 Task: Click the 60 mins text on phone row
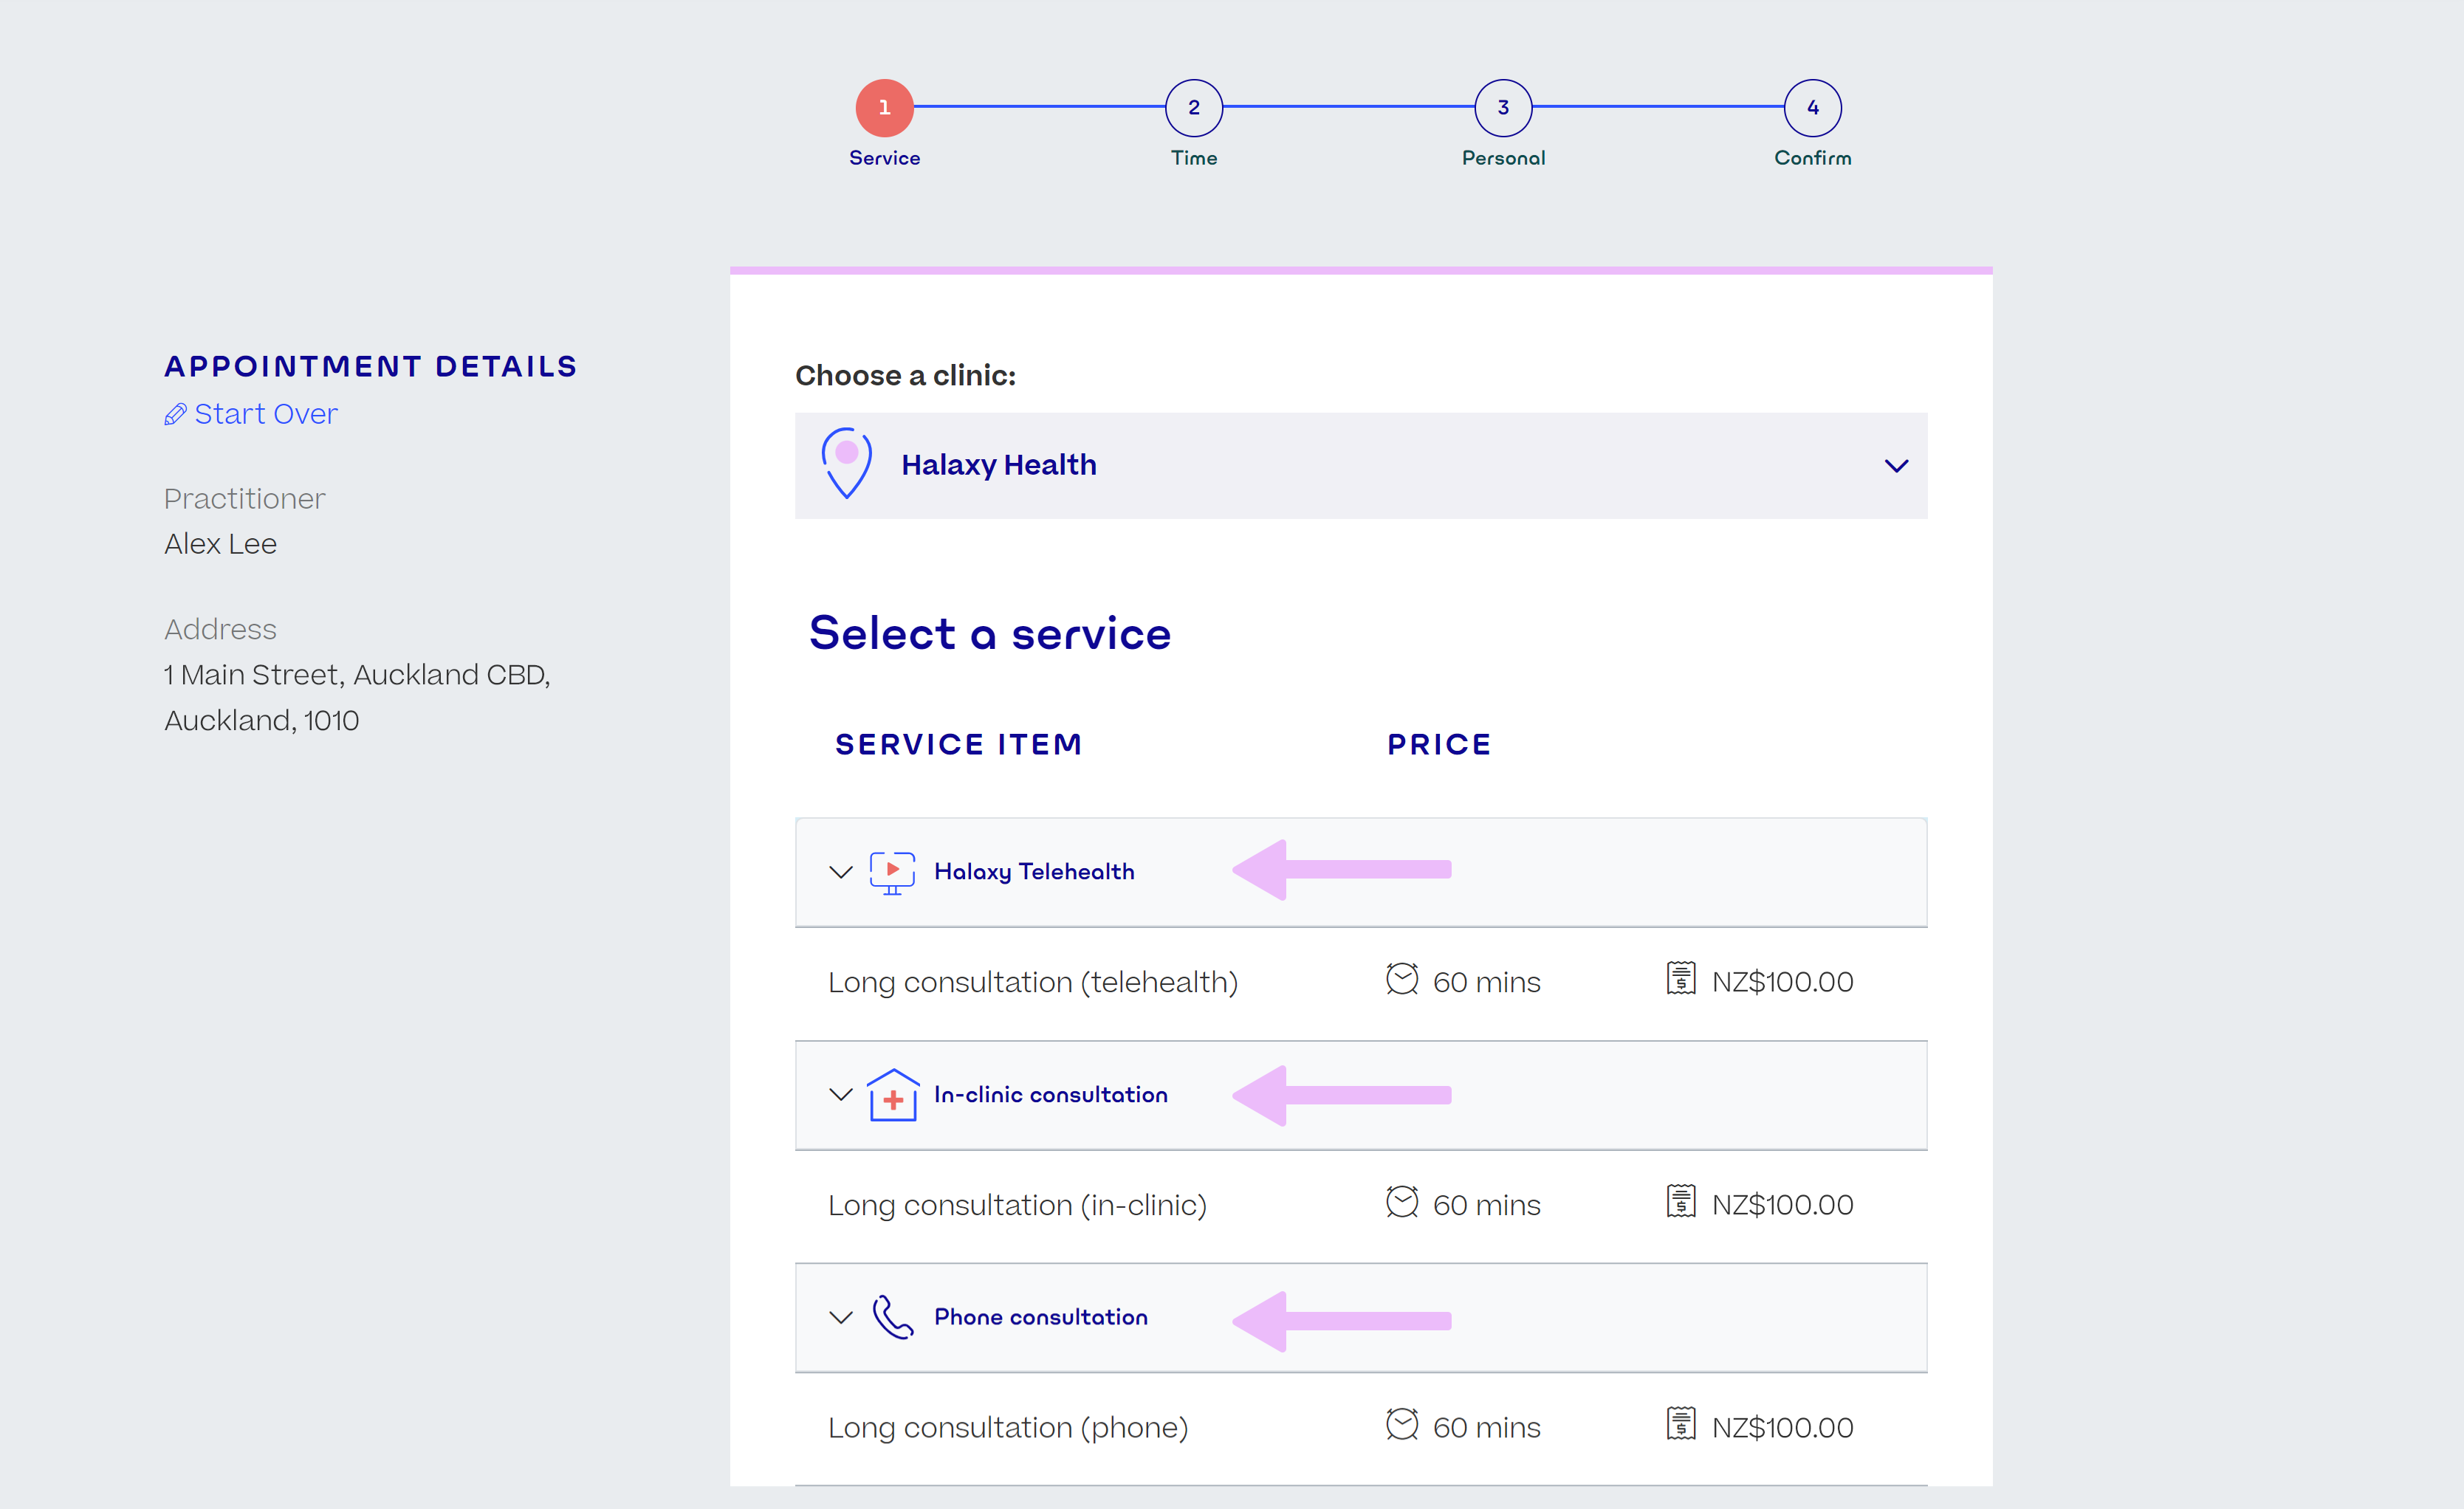click(1486, 1428)
